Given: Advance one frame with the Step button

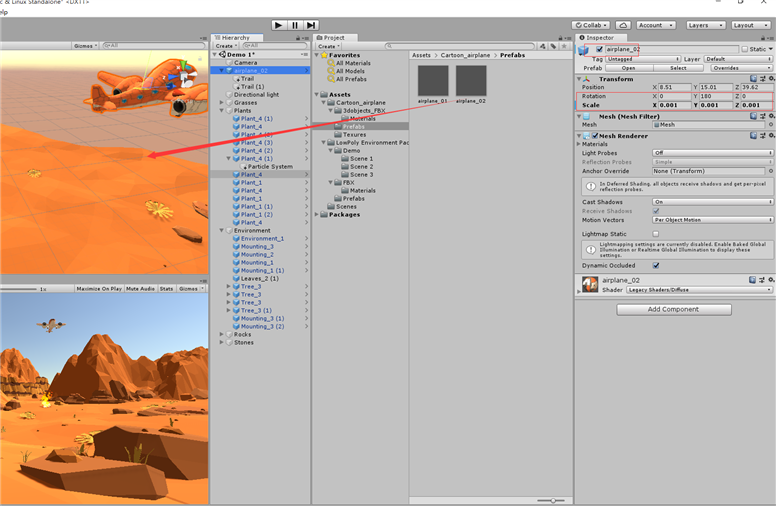Looking at the screenshot, I should pos(311,25).
